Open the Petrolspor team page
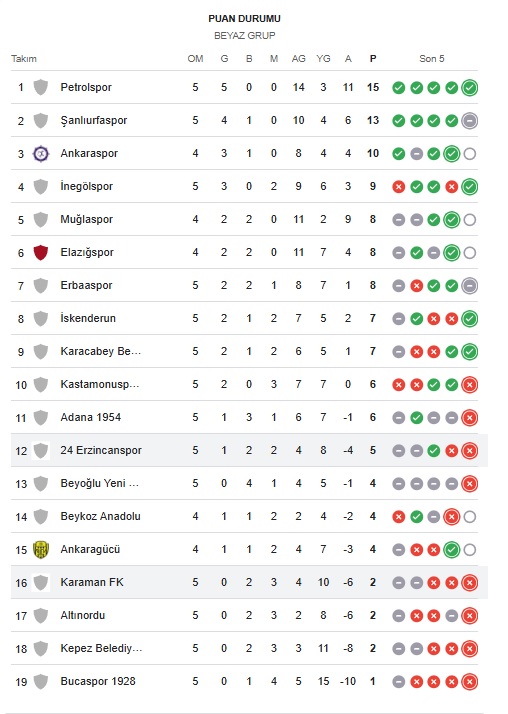508x714 pixels. [86, 87]
